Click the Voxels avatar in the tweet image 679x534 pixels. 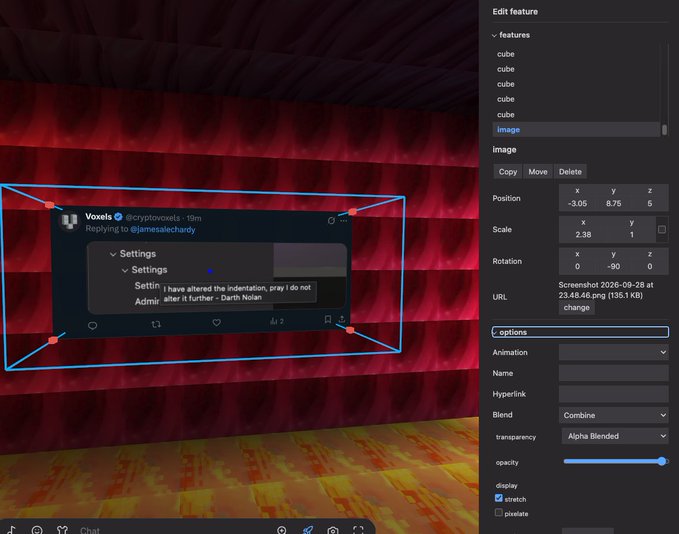(x=69, y=221)
